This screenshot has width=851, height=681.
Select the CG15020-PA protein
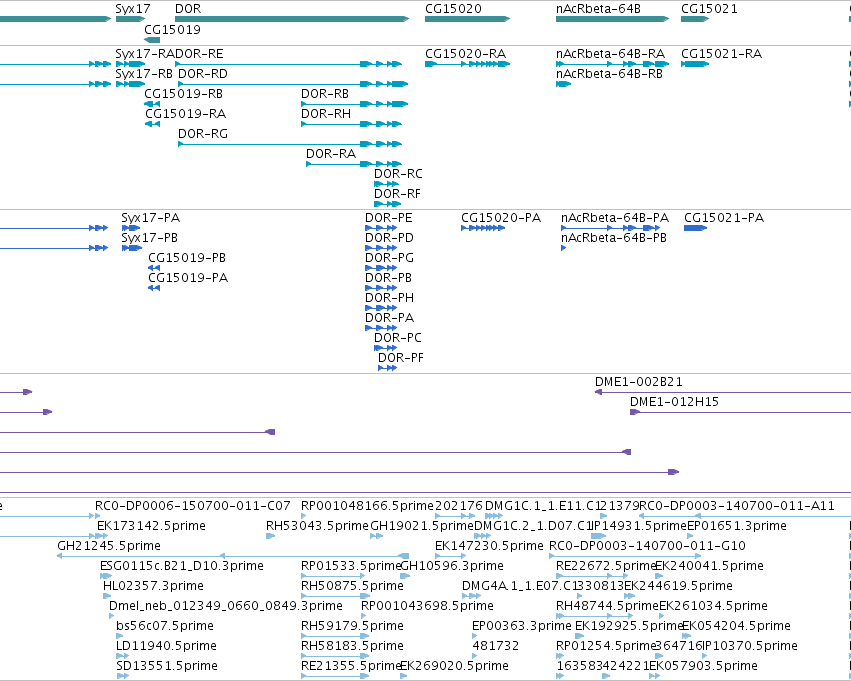pos(483,228)
